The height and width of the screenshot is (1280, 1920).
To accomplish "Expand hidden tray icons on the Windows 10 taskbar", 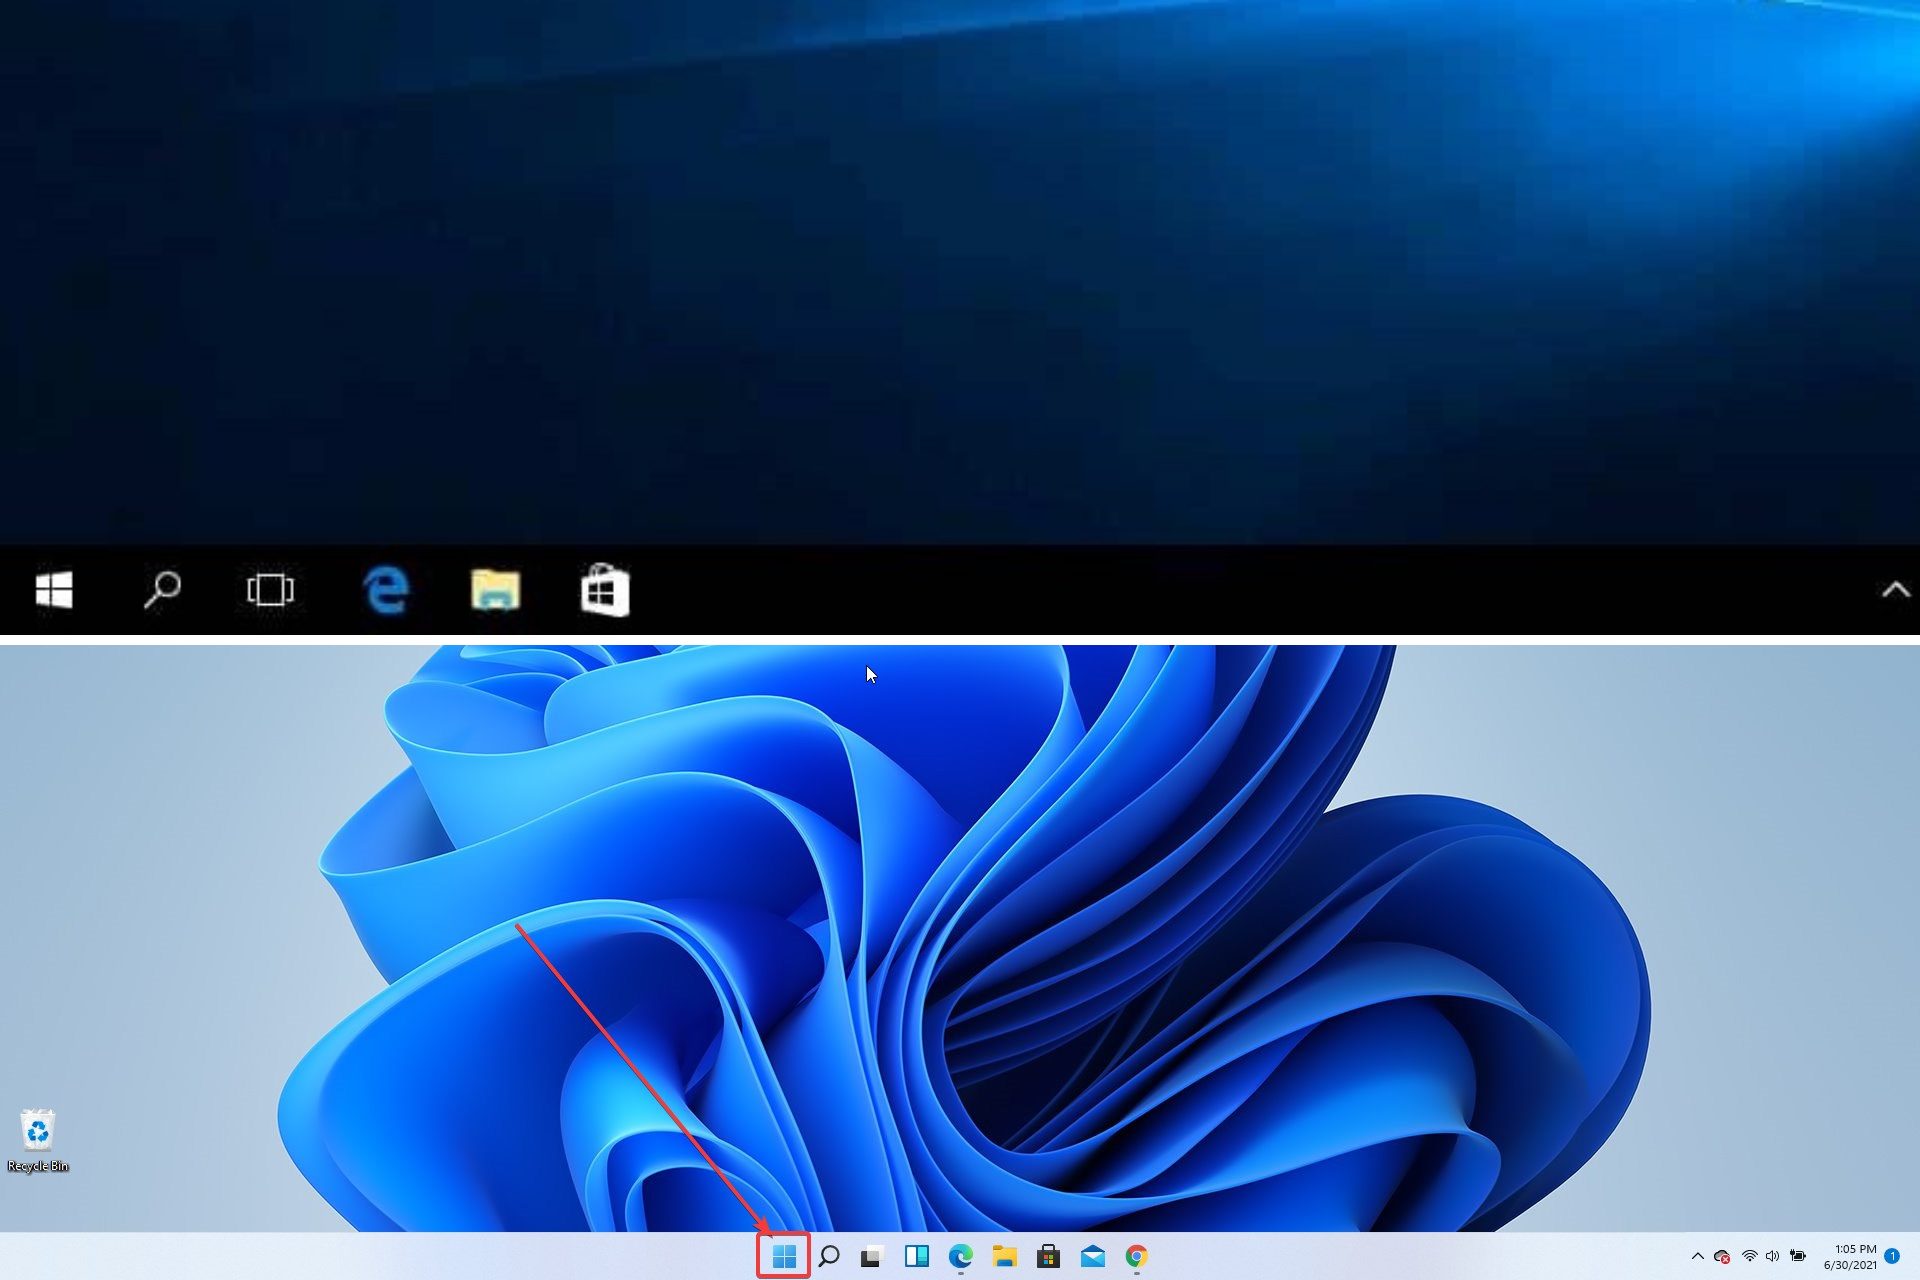I will point(1895,590).
